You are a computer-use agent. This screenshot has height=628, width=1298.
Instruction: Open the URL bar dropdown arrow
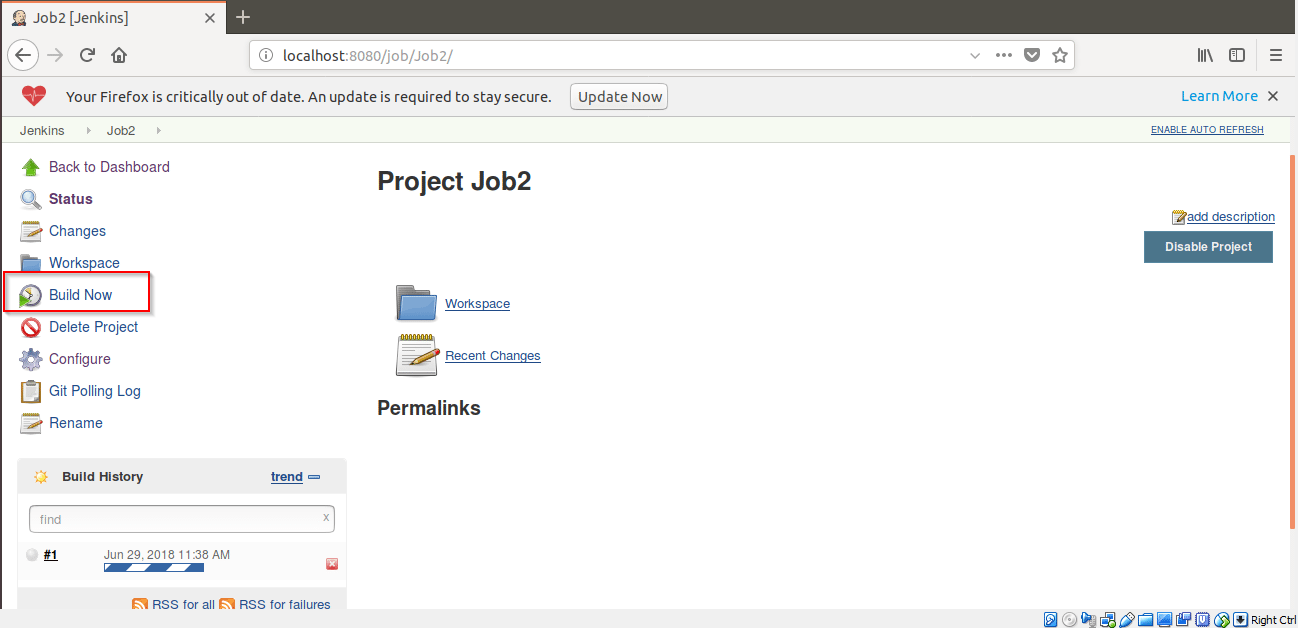click(x=975, y=55)
